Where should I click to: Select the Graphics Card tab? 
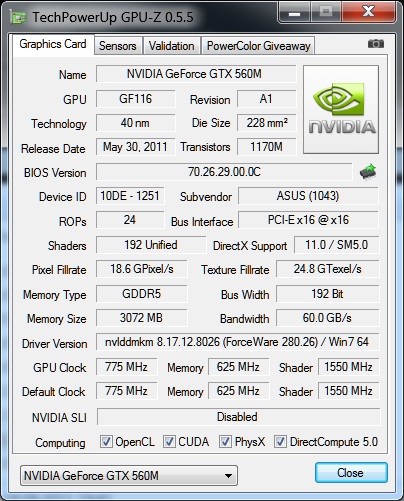pyautogui.click(x=53, y=44)
